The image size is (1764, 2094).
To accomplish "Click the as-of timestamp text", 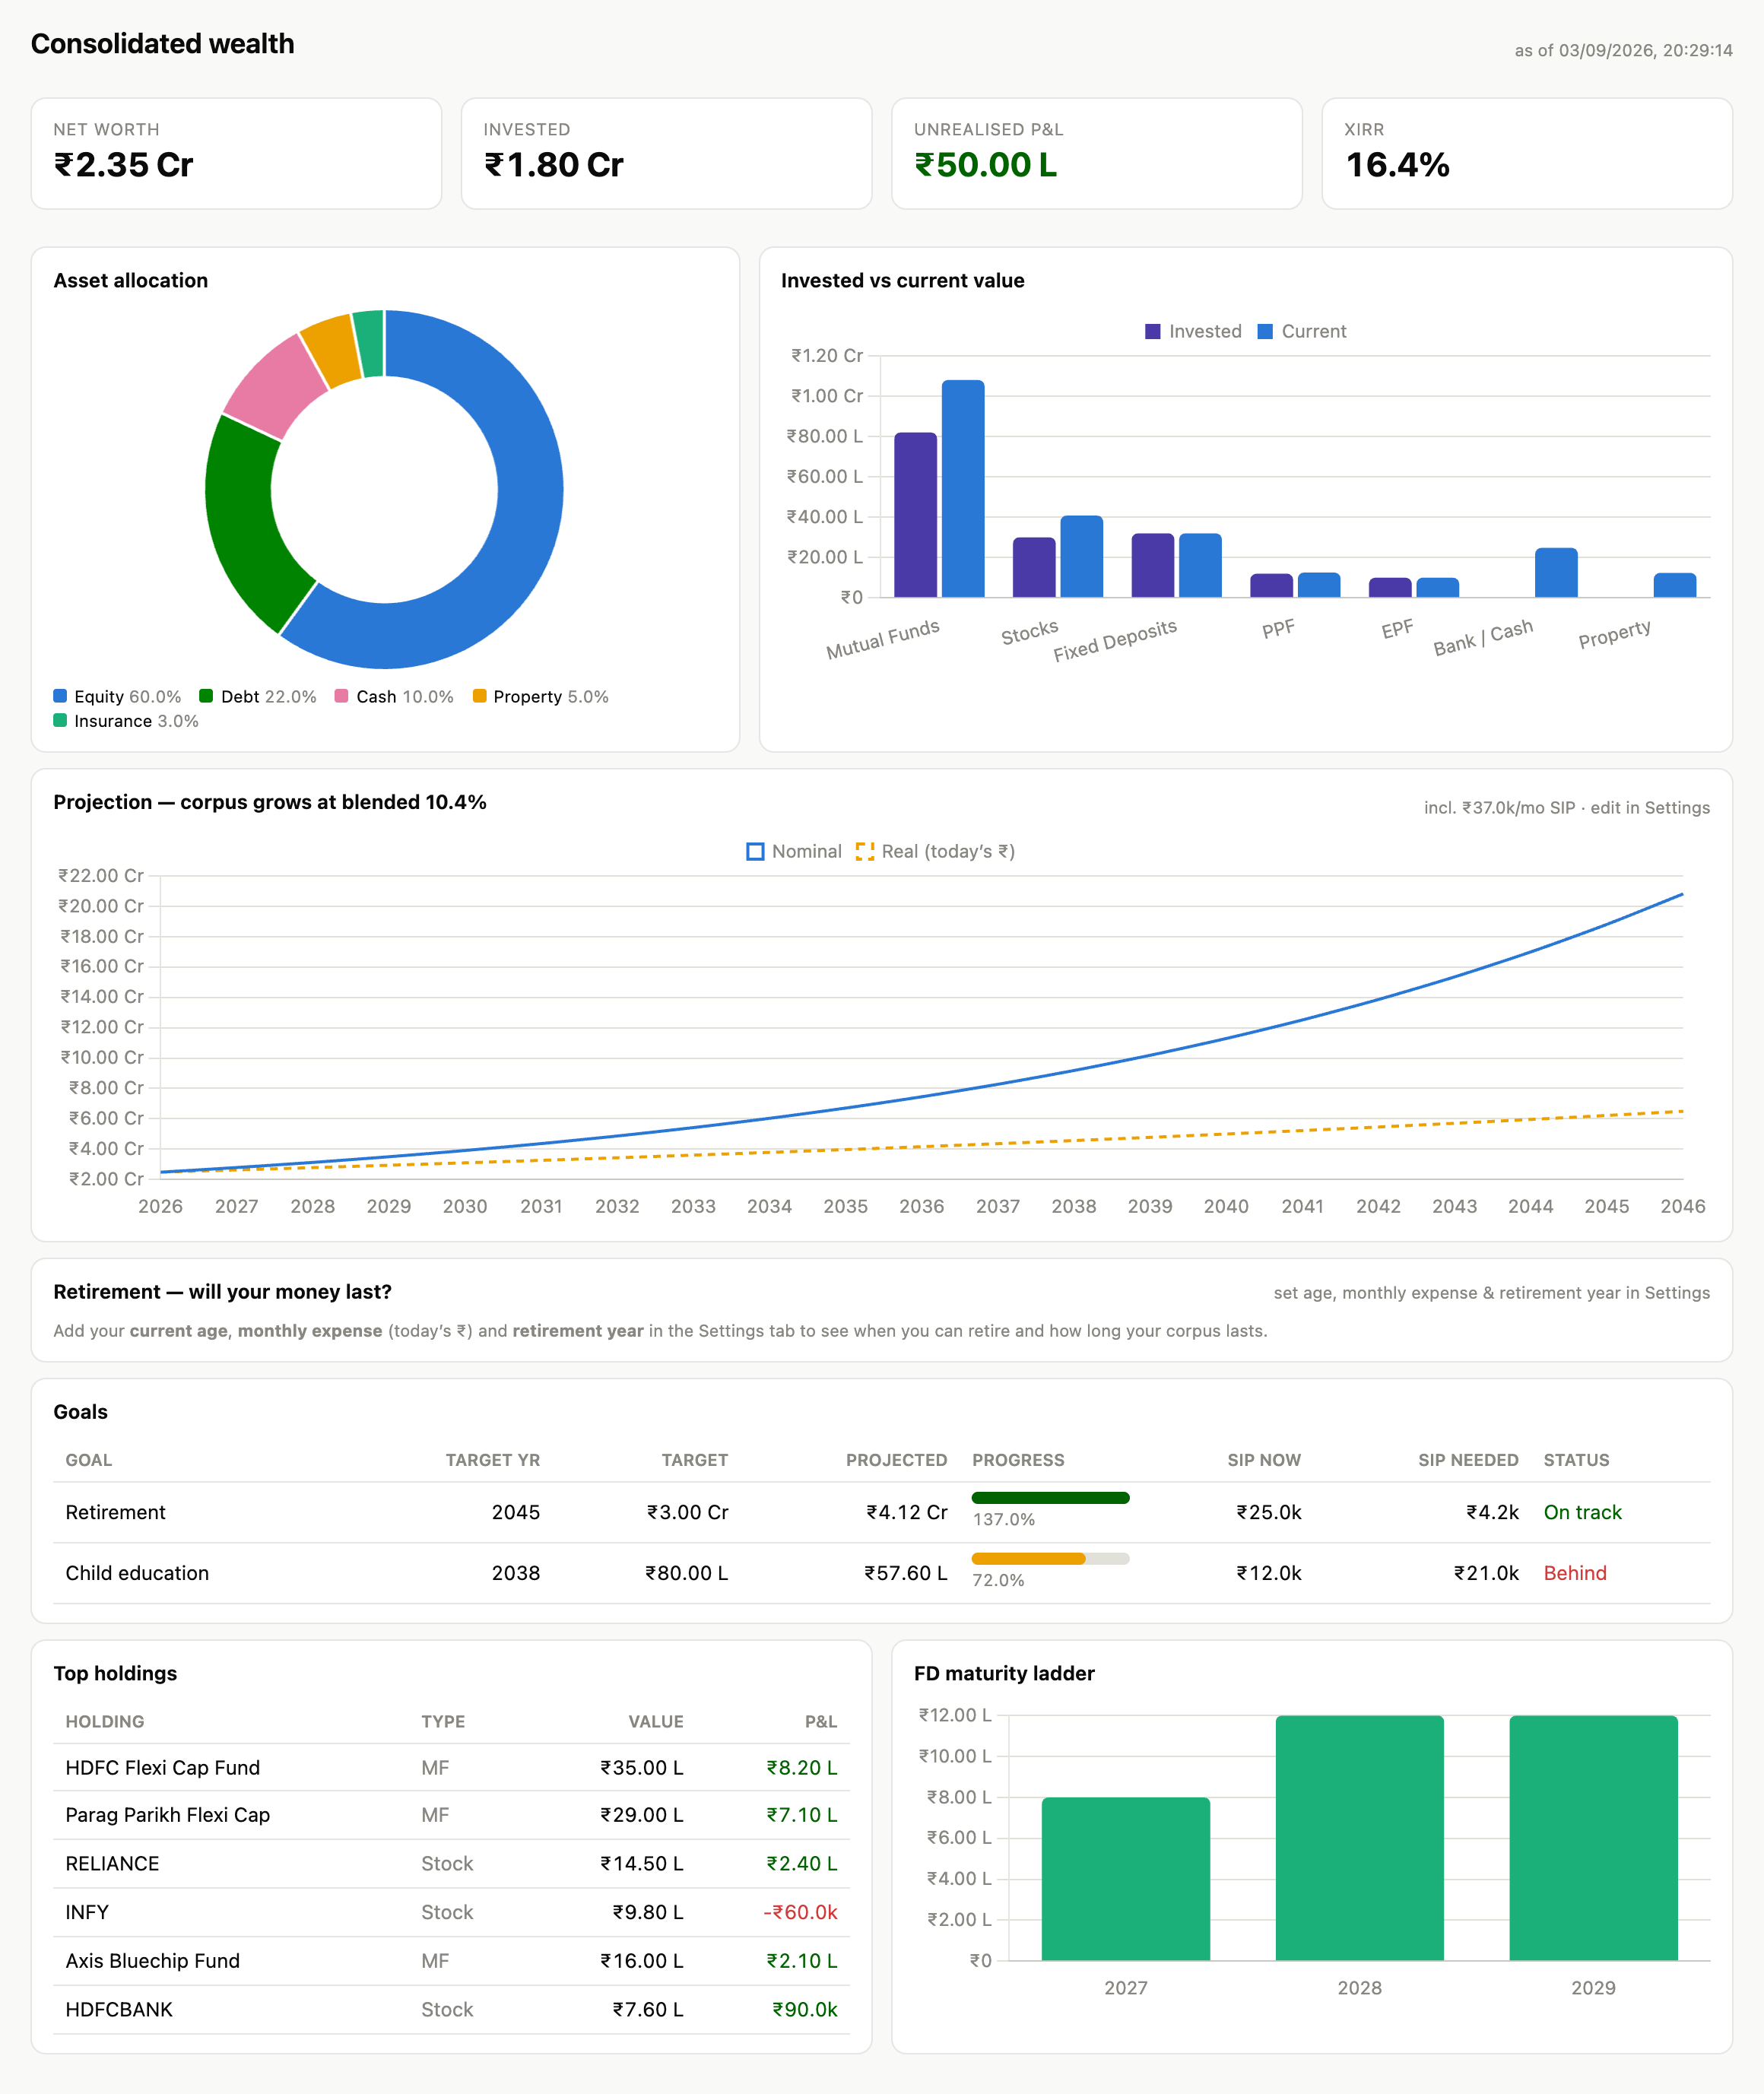I will (1623, 50).
